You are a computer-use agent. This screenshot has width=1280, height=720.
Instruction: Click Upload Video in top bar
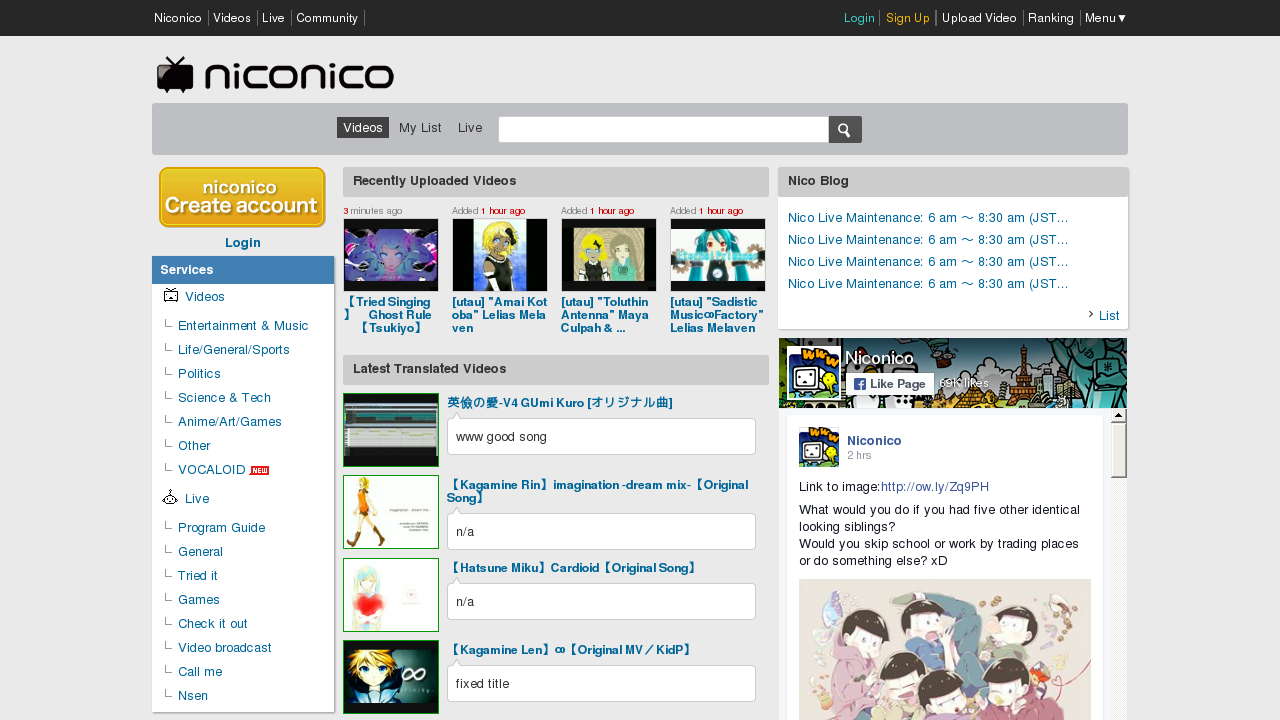979,18
